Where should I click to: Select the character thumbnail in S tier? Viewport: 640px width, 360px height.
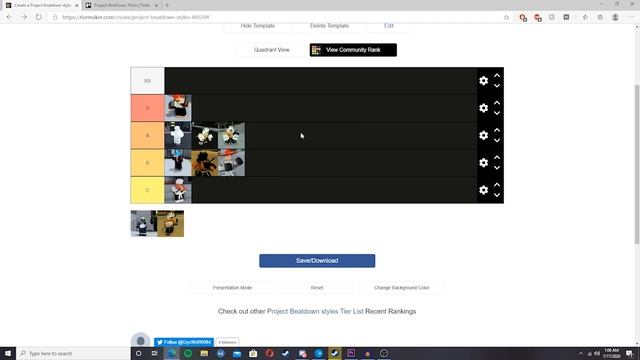pos(178,108)
